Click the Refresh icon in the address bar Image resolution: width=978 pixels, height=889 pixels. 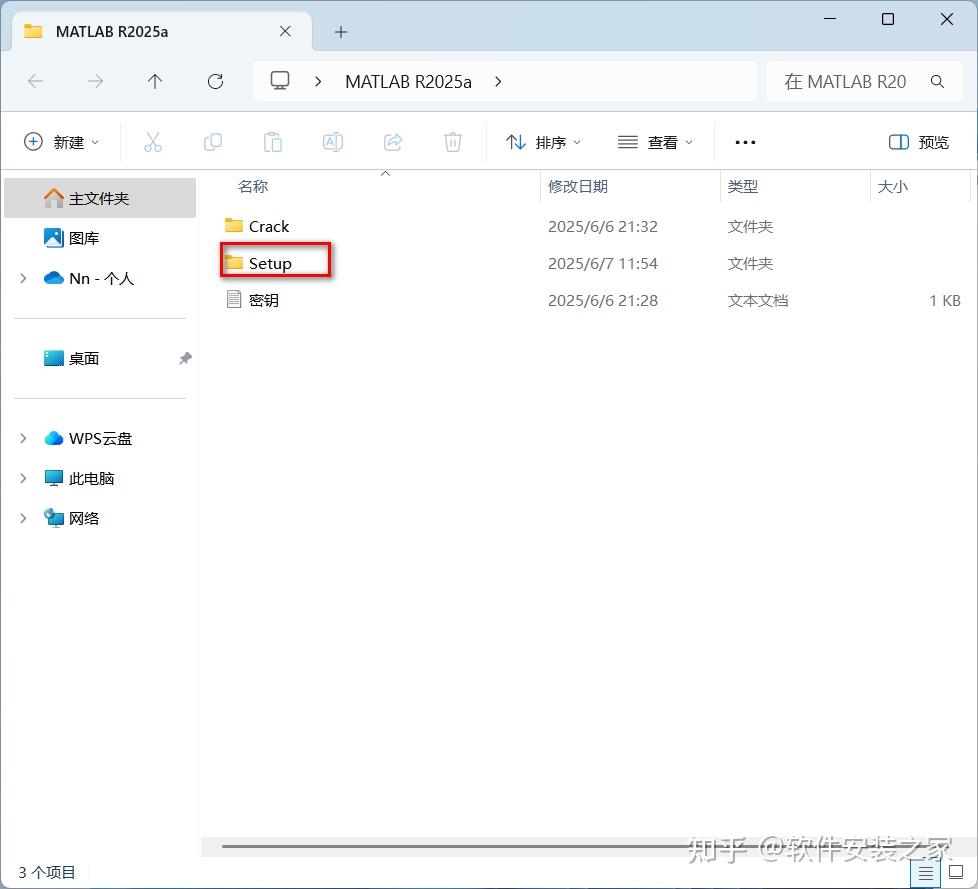tap(215, 82)
